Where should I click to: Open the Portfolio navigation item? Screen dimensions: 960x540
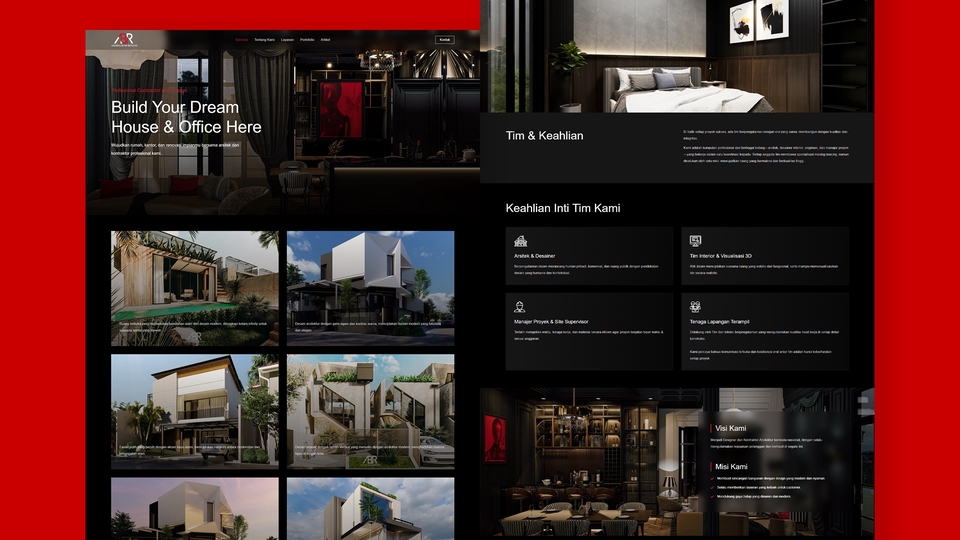coord(307,40)
